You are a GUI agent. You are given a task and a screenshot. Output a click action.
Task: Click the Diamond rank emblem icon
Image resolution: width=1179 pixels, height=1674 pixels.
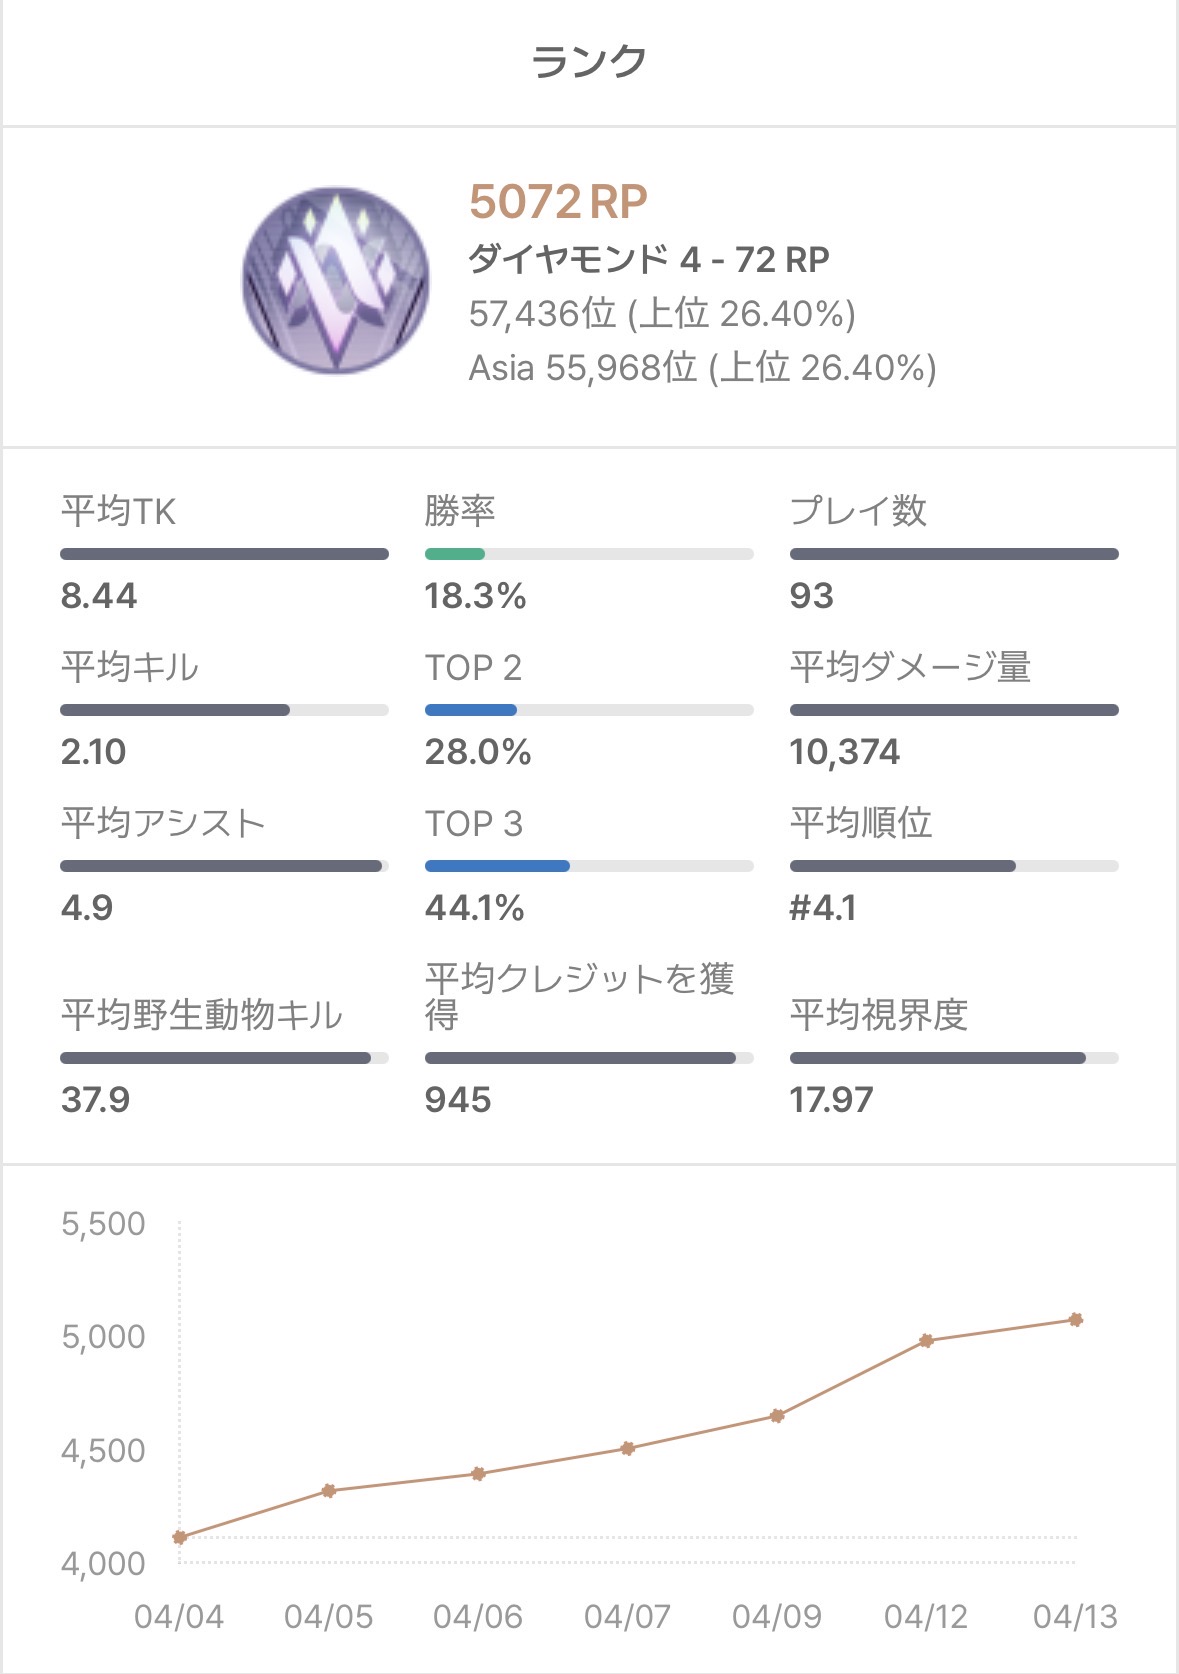pyautogui.click(x=336, y=281)
